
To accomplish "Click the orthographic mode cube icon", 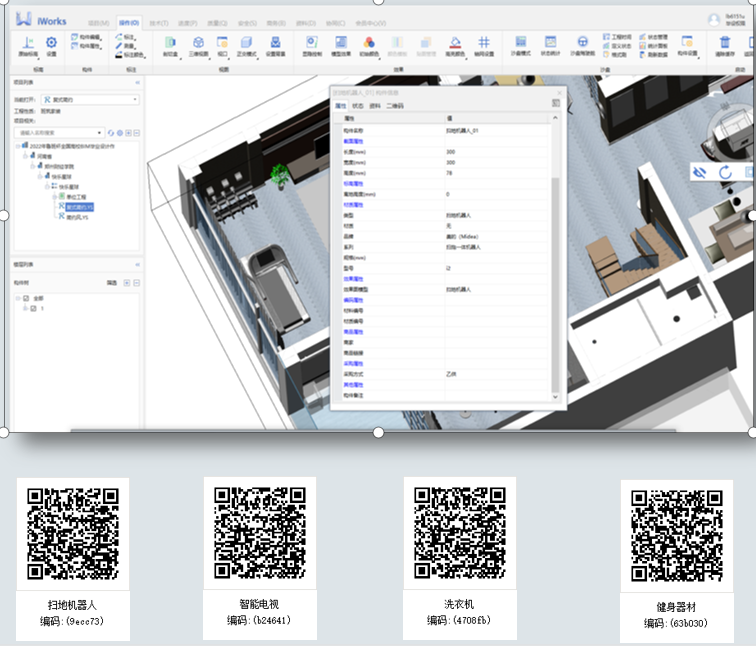I will click(246, 42).
